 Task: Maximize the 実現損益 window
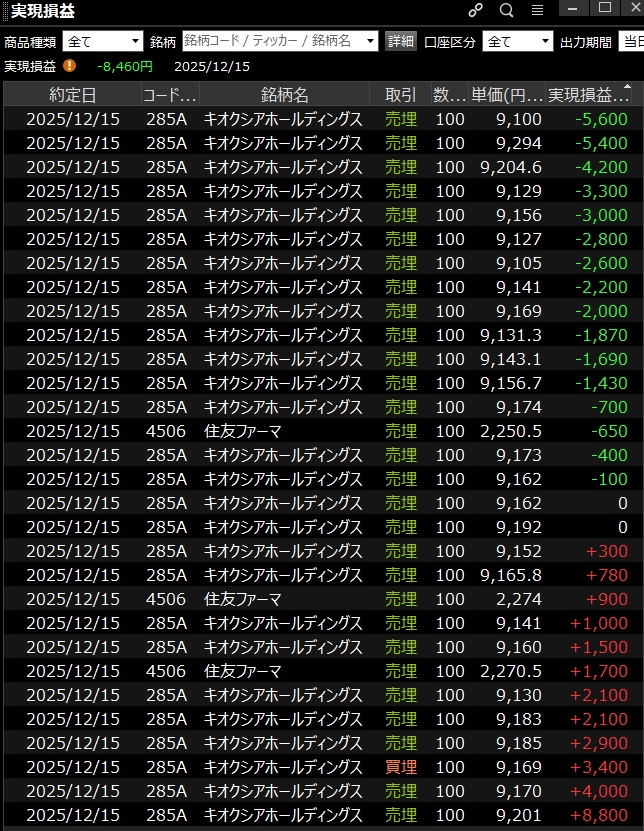click(604, 9)
